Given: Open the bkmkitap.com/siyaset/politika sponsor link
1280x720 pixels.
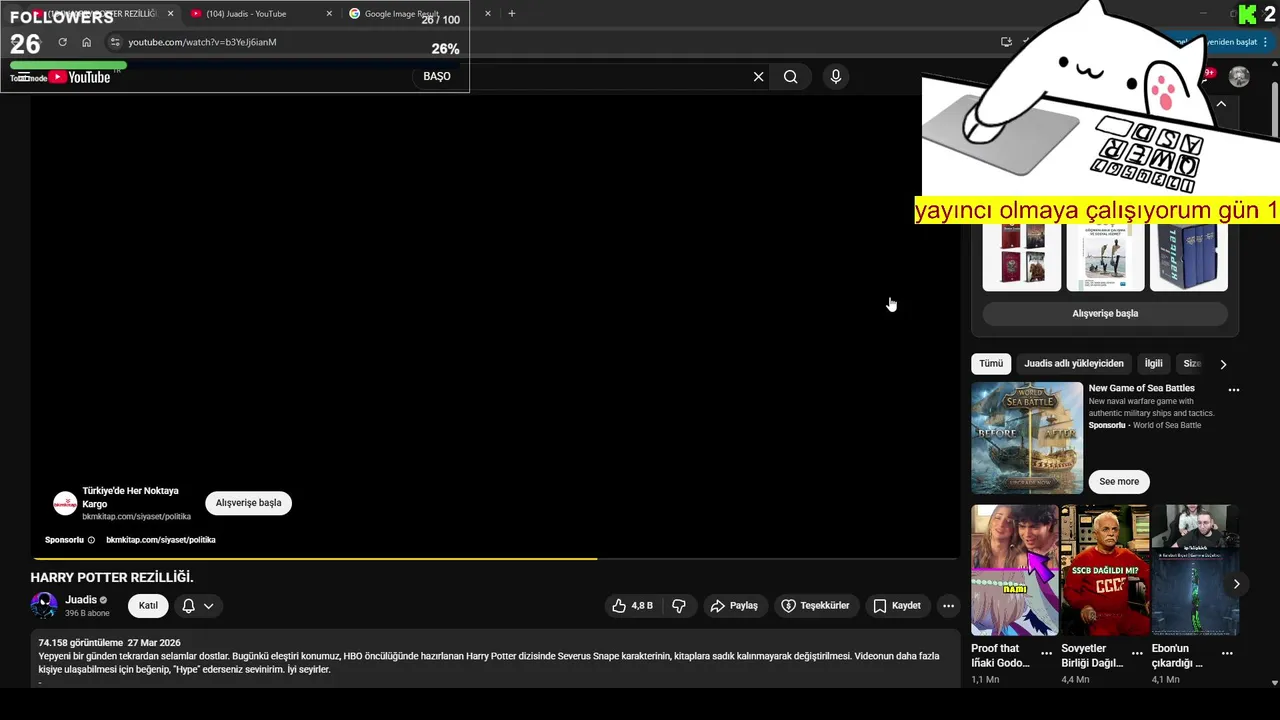Looking at the screenshot, I should pos(161,540).
